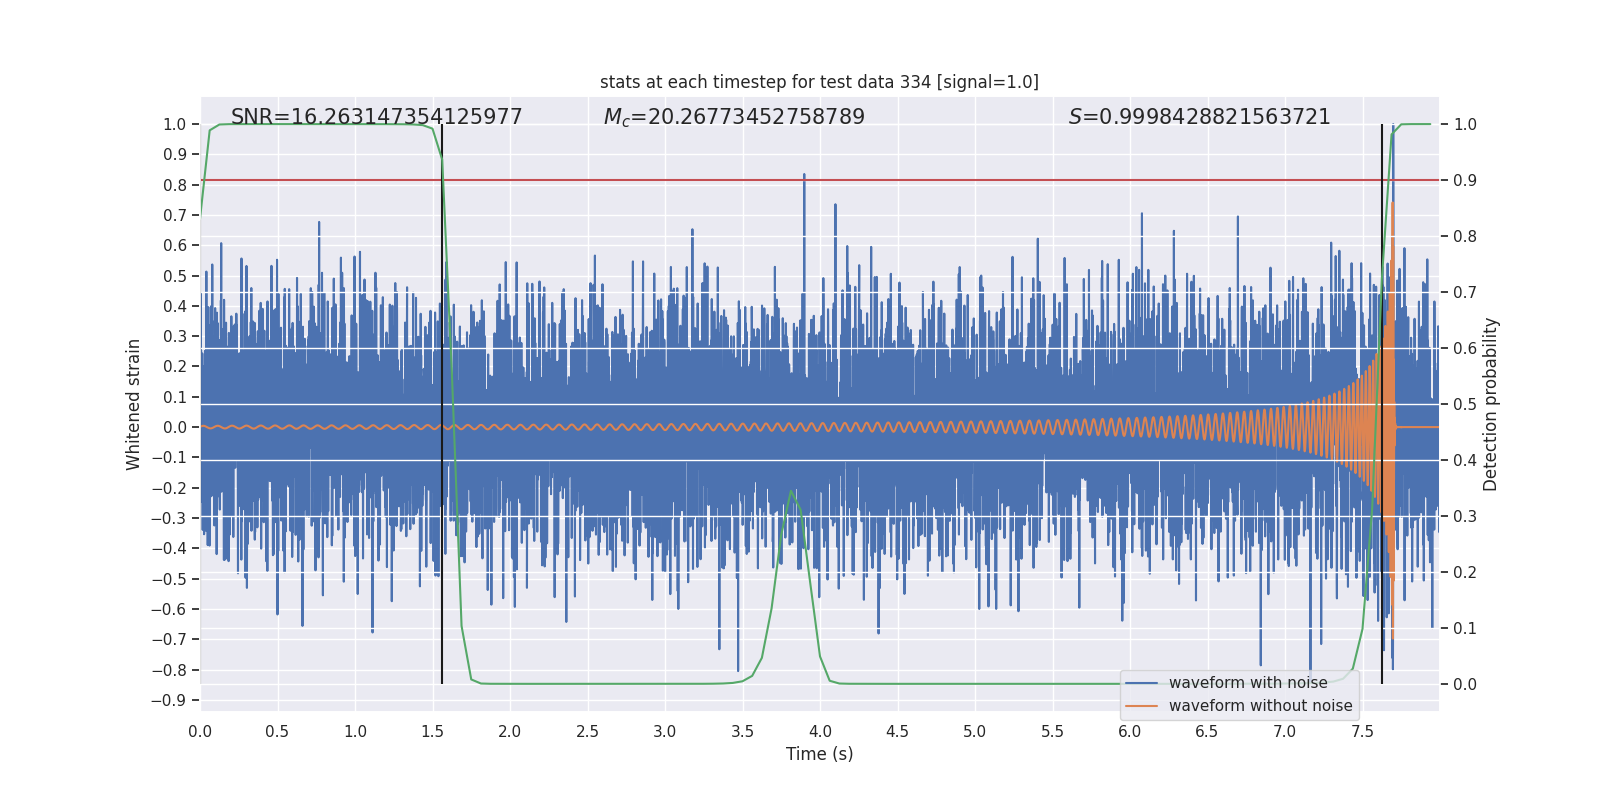Click the SNR value annotation text
1600x800 pixels.
[x=376, y=117]
